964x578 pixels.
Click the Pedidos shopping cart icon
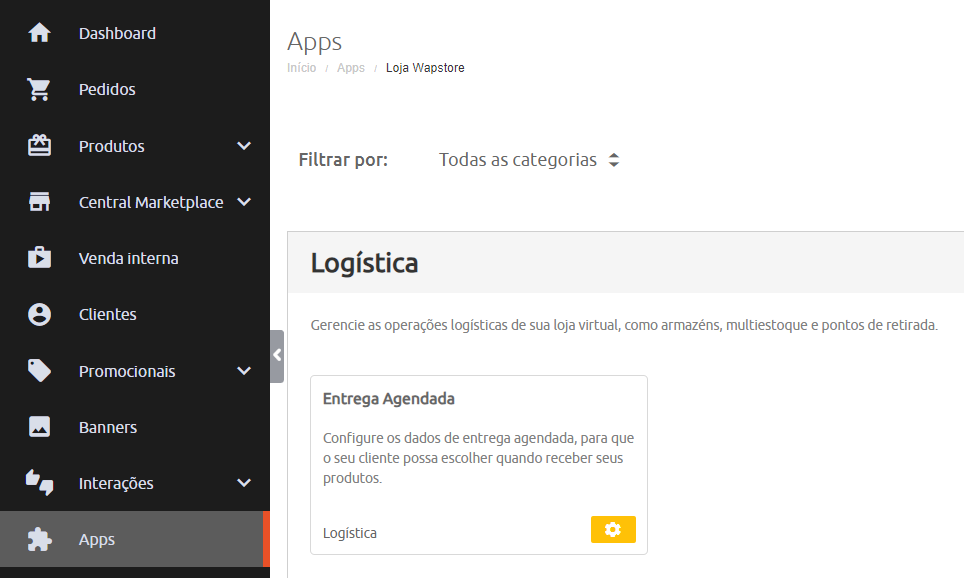39,89
